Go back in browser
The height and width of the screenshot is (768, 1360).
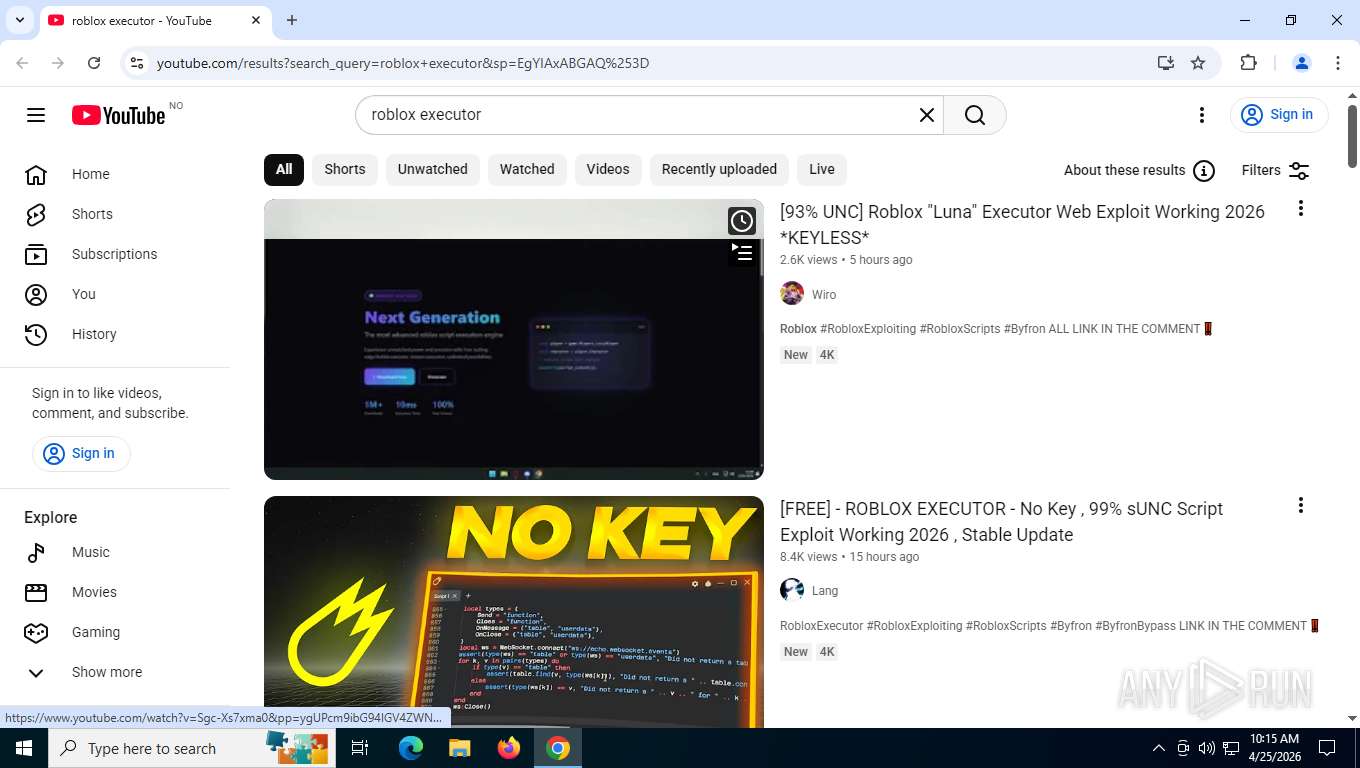22,63
